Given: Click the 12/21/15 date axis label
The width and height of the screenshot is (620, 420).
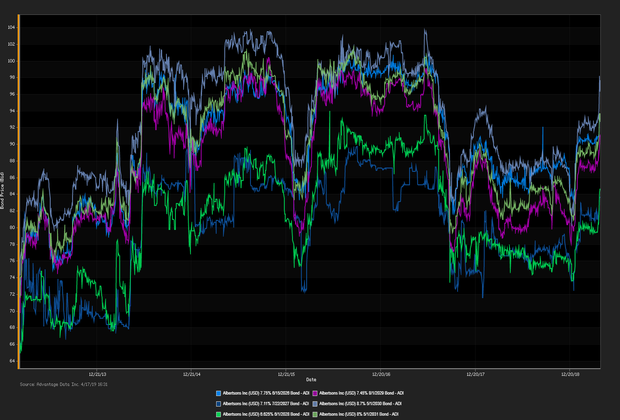Looking at the screenshot, I should [x=286, y=374].
